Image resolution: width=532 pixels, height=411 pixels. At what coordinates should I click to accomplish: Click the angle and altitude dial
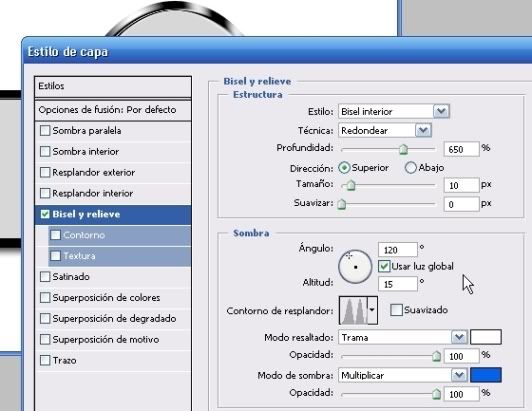point(355,267)
